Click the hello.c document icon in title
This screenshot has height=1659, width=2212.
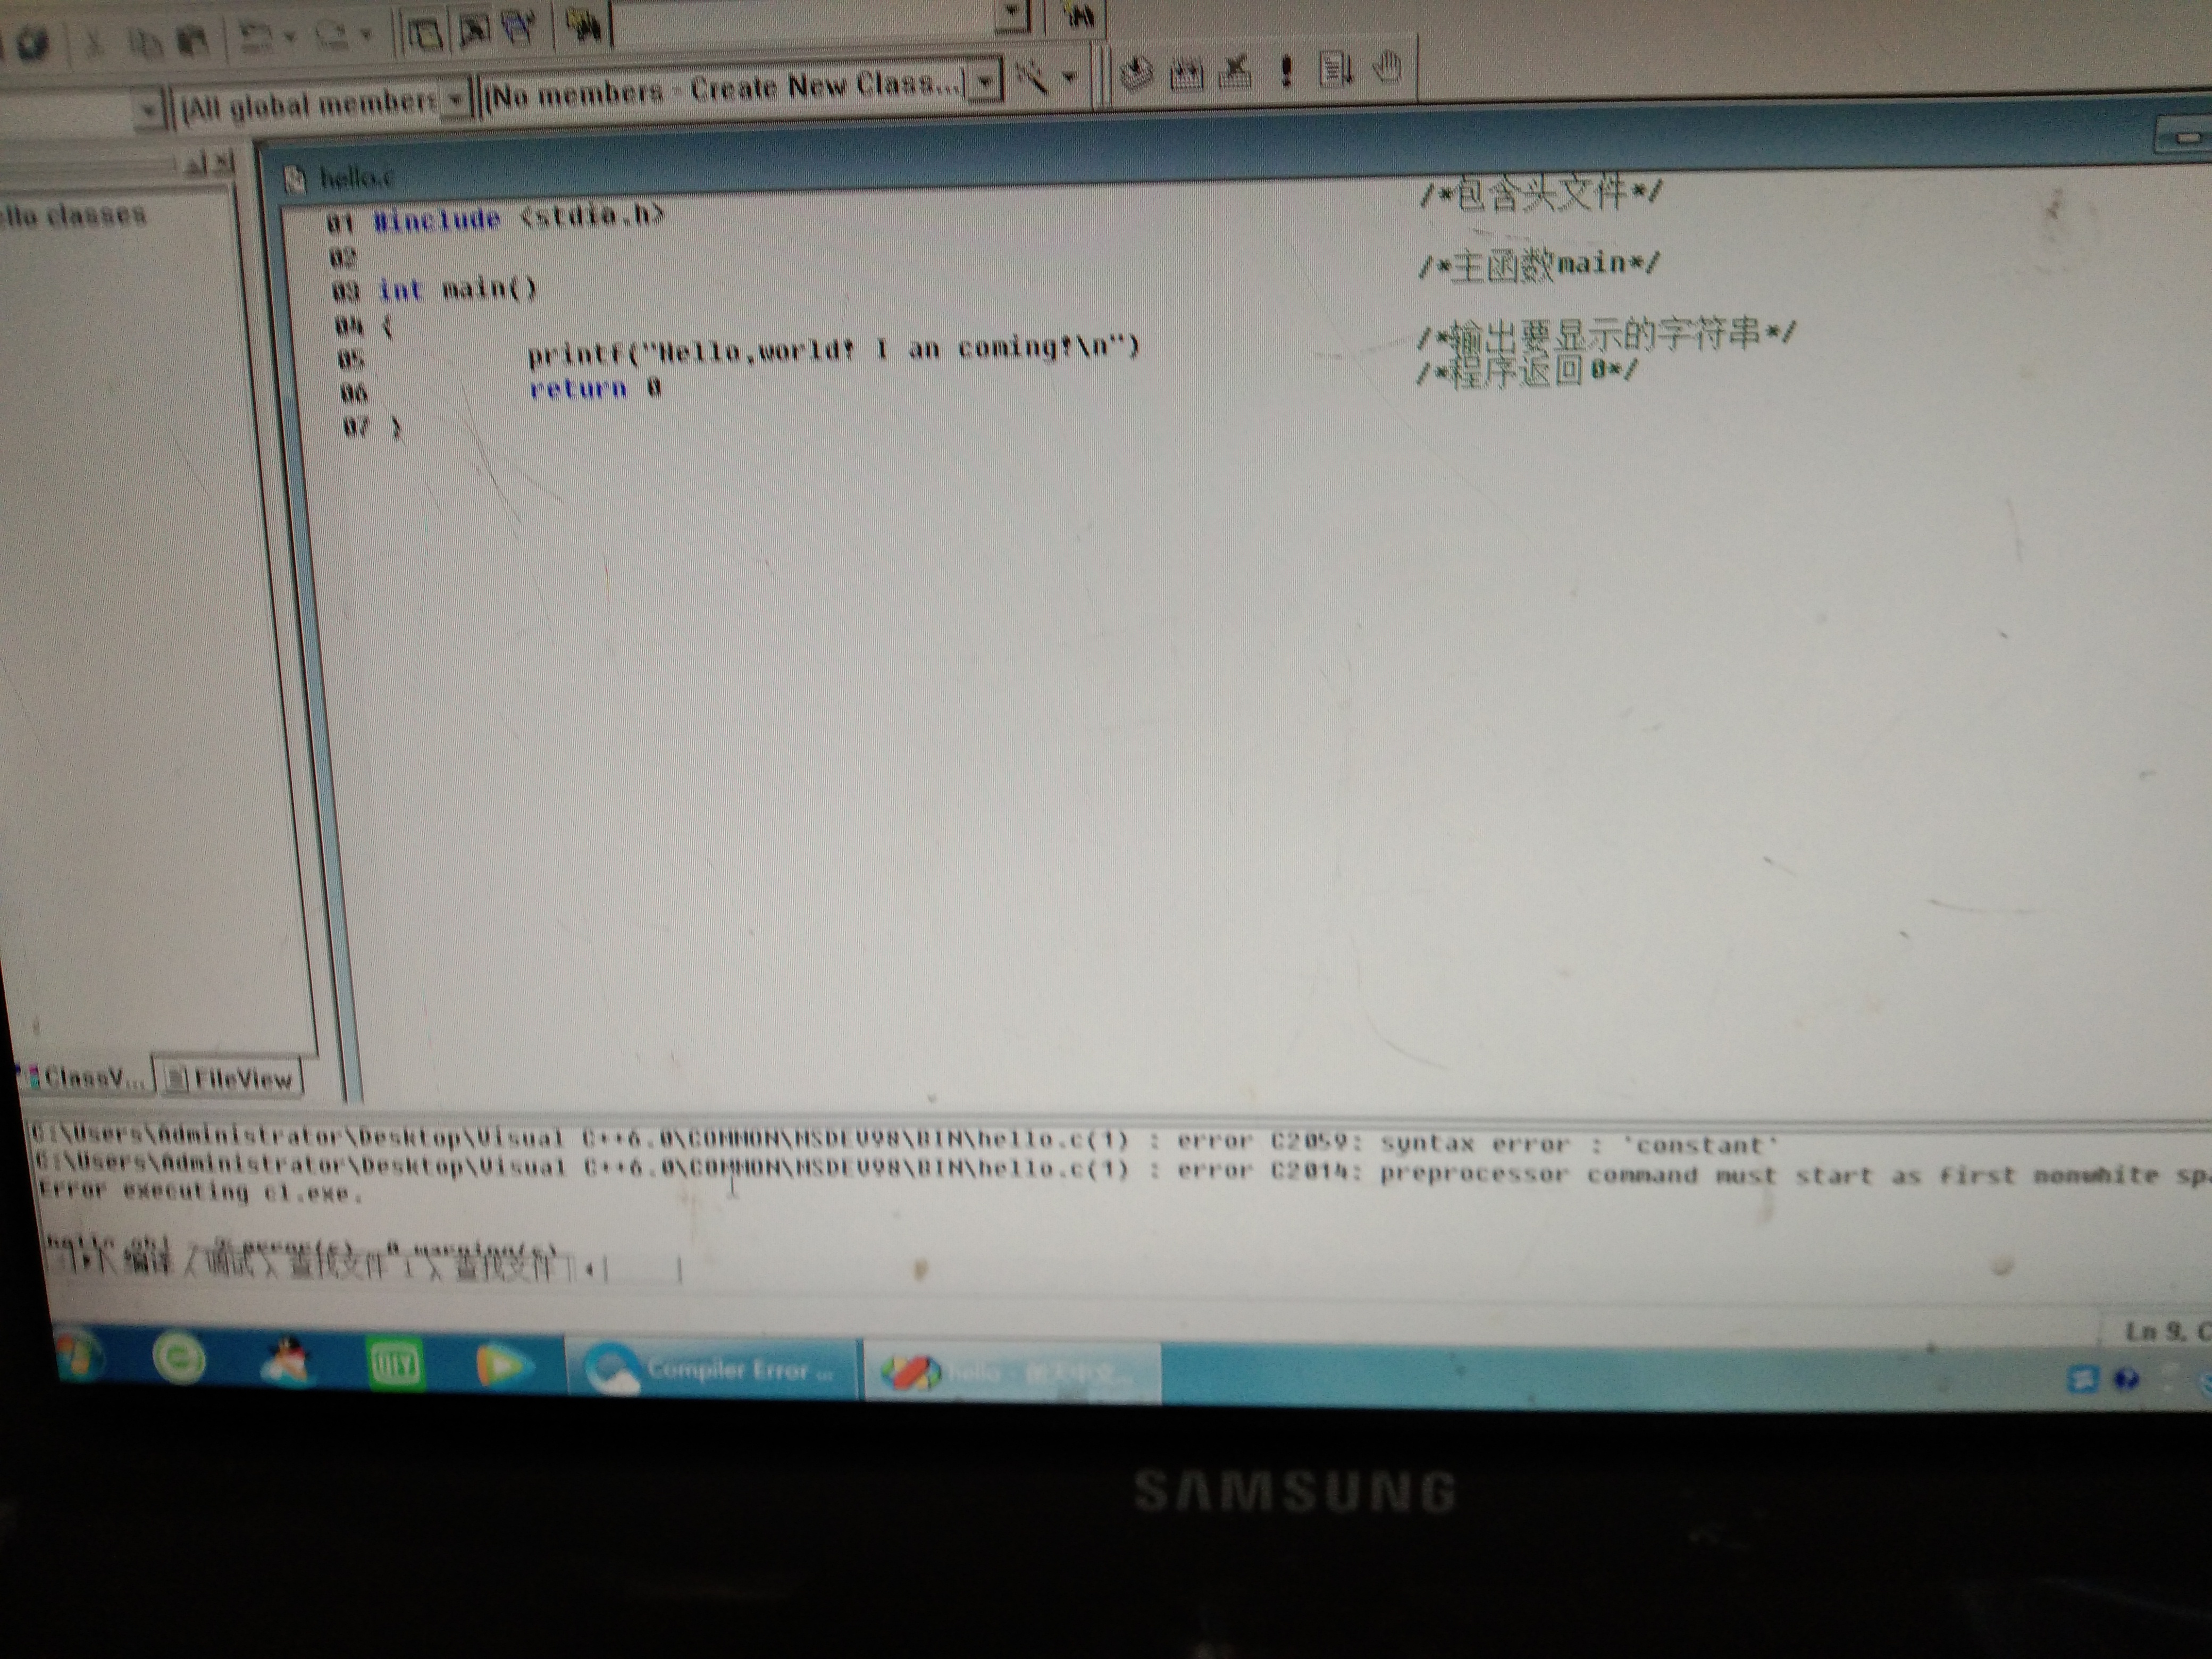(294, 180)
